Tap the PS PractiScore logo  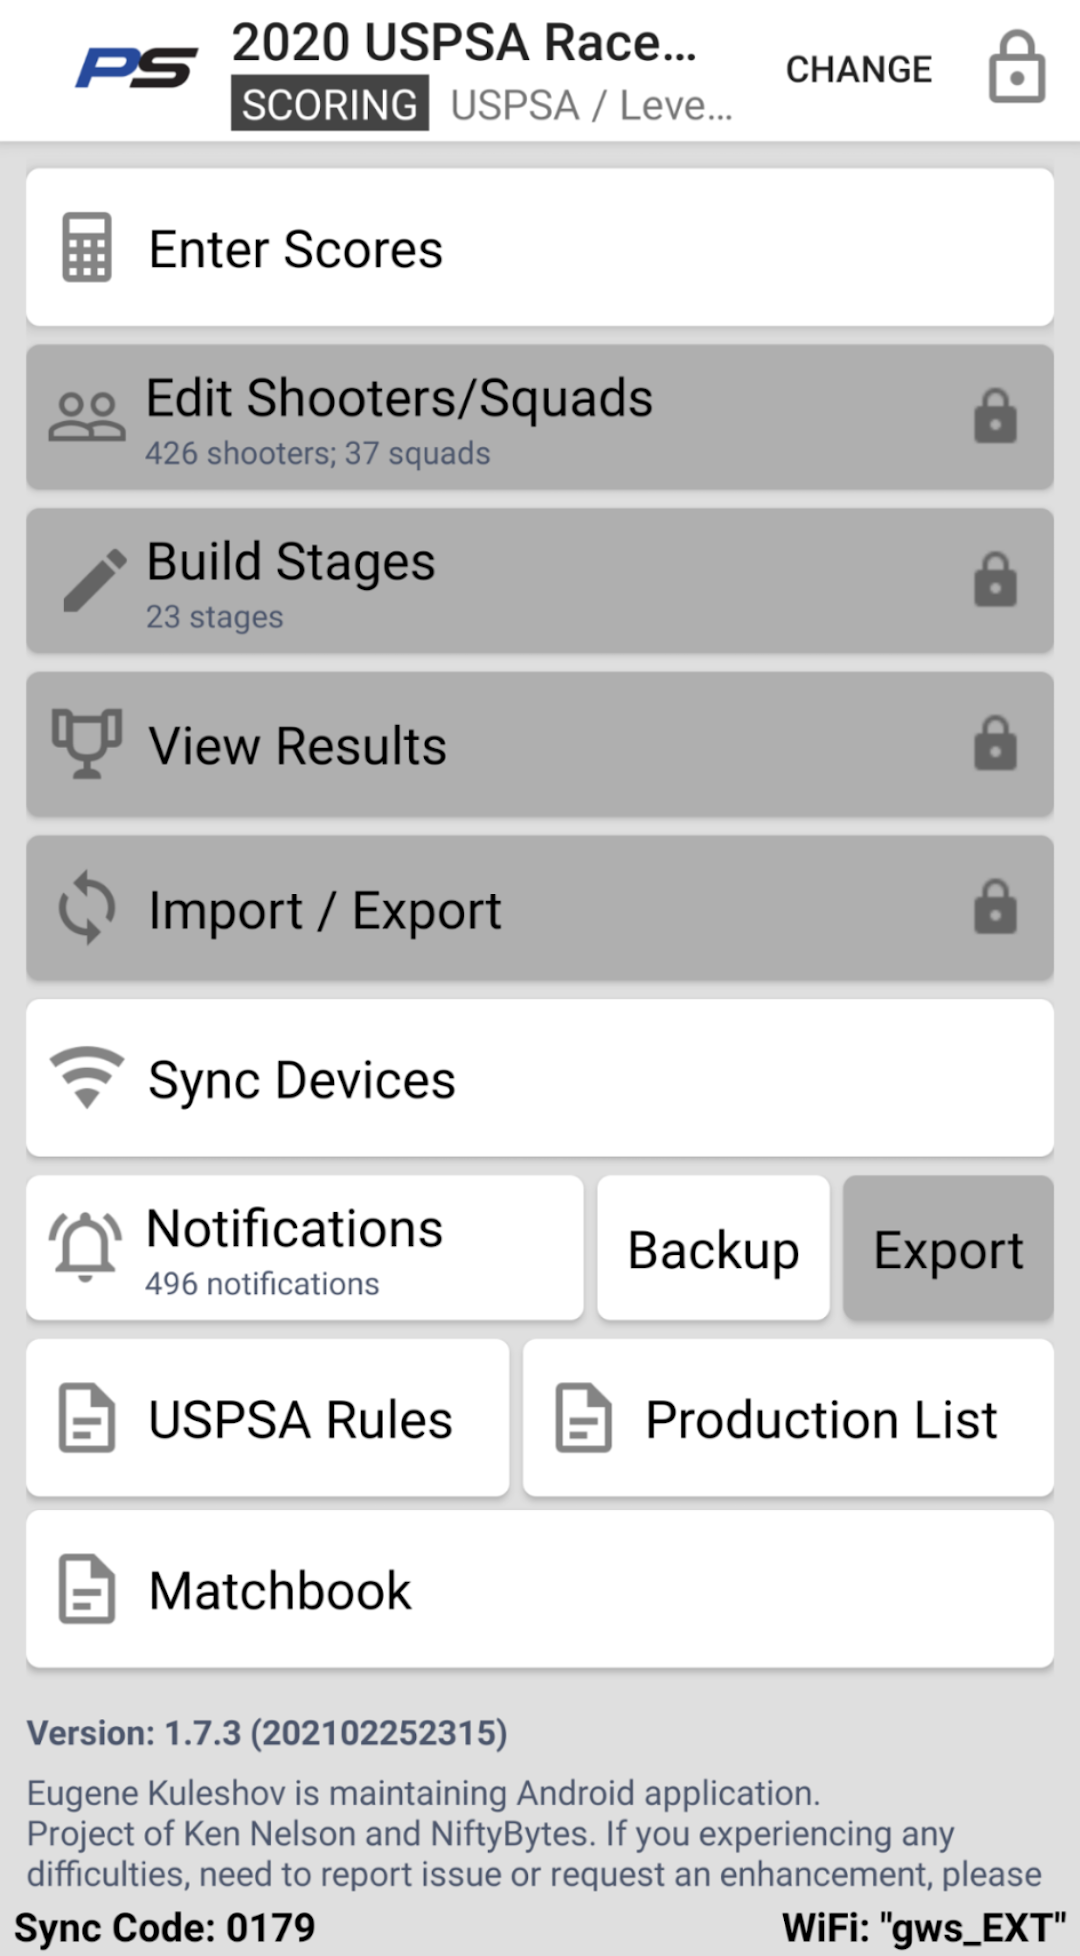pyautogui.click(x=136, y=68)
